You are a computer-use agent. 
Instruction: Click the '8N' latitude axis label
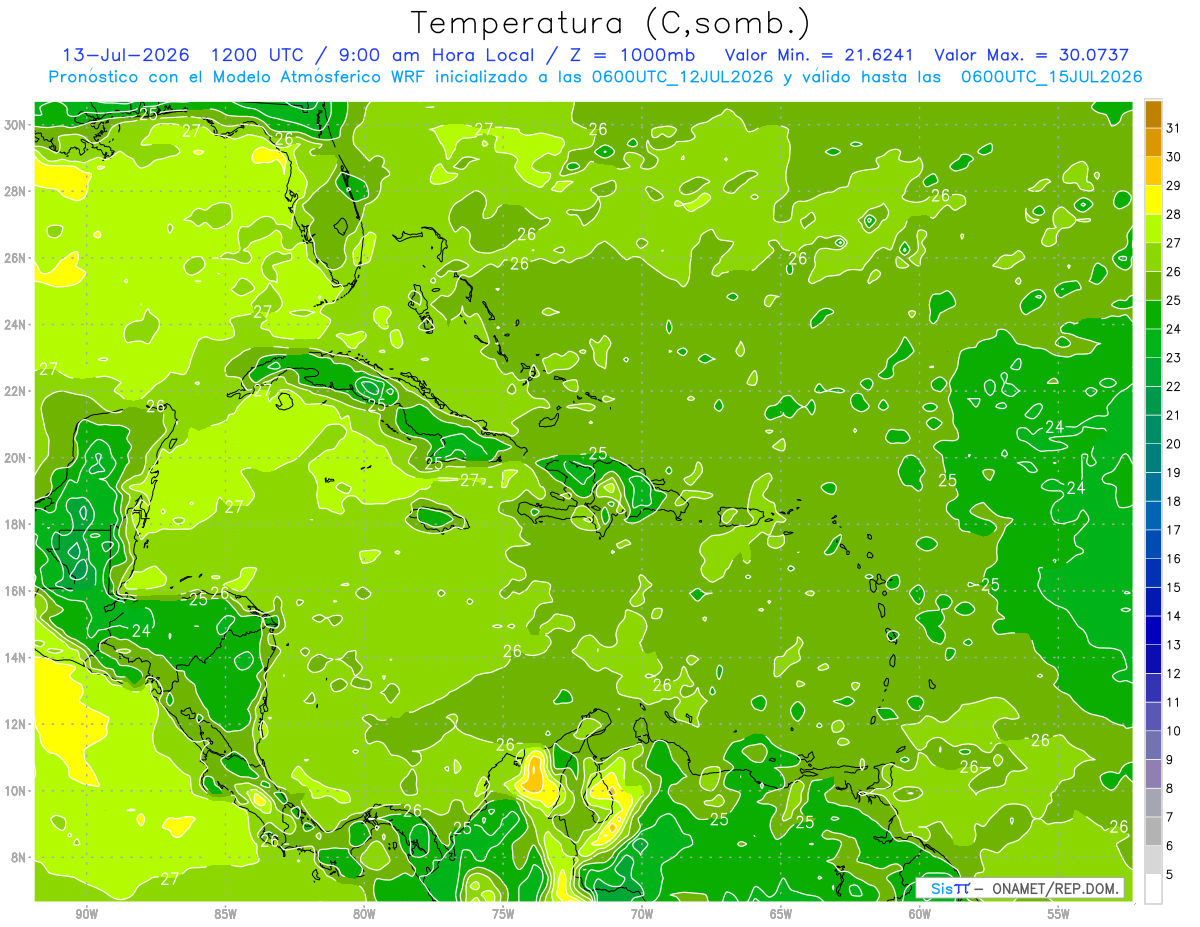pyautogui.click(x=19, y=857)
